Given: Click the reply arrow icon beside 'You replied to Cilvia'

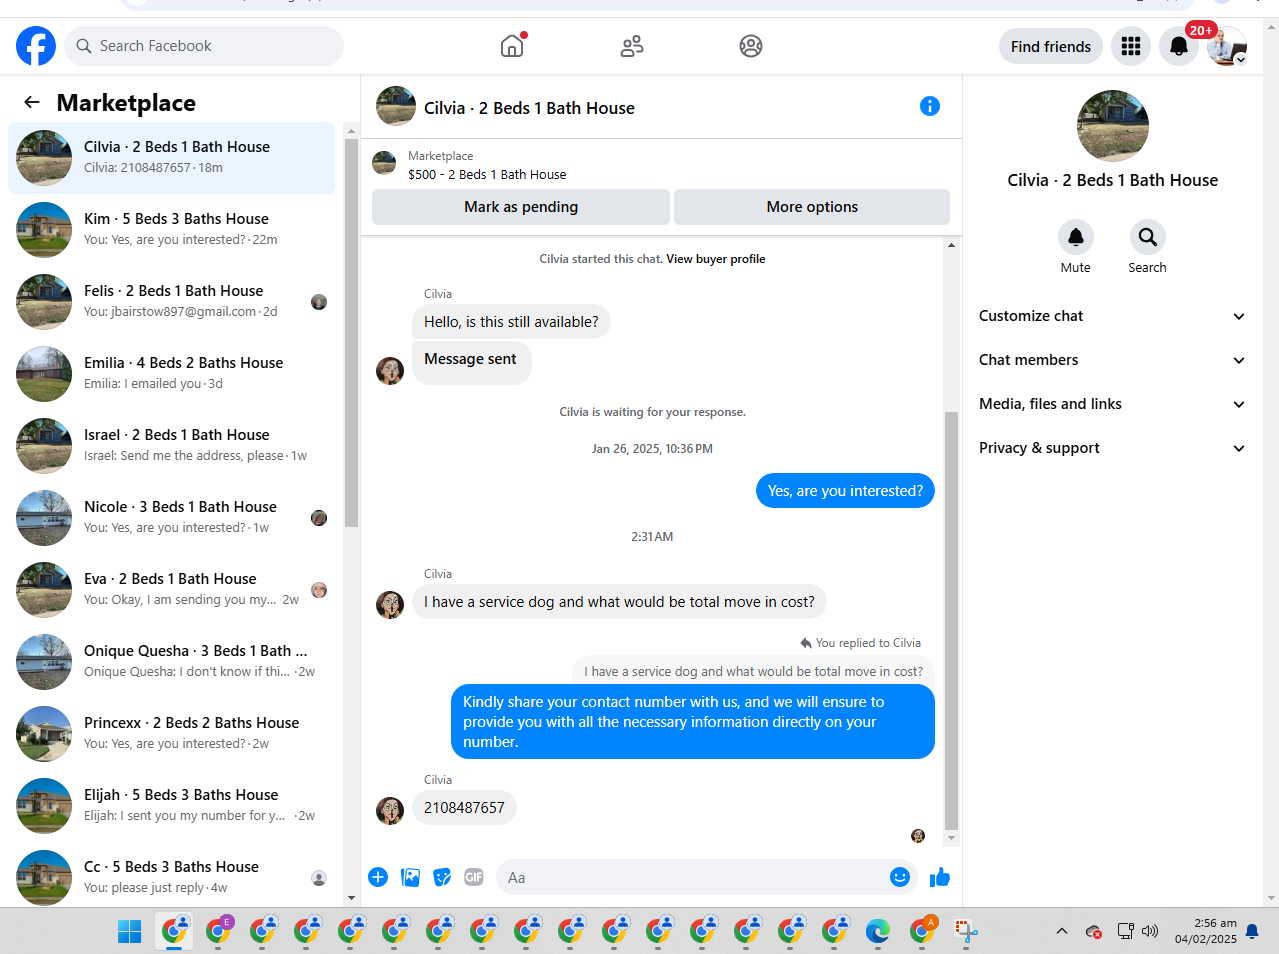Looking at the screenshot, I should (x=806, y=643).
